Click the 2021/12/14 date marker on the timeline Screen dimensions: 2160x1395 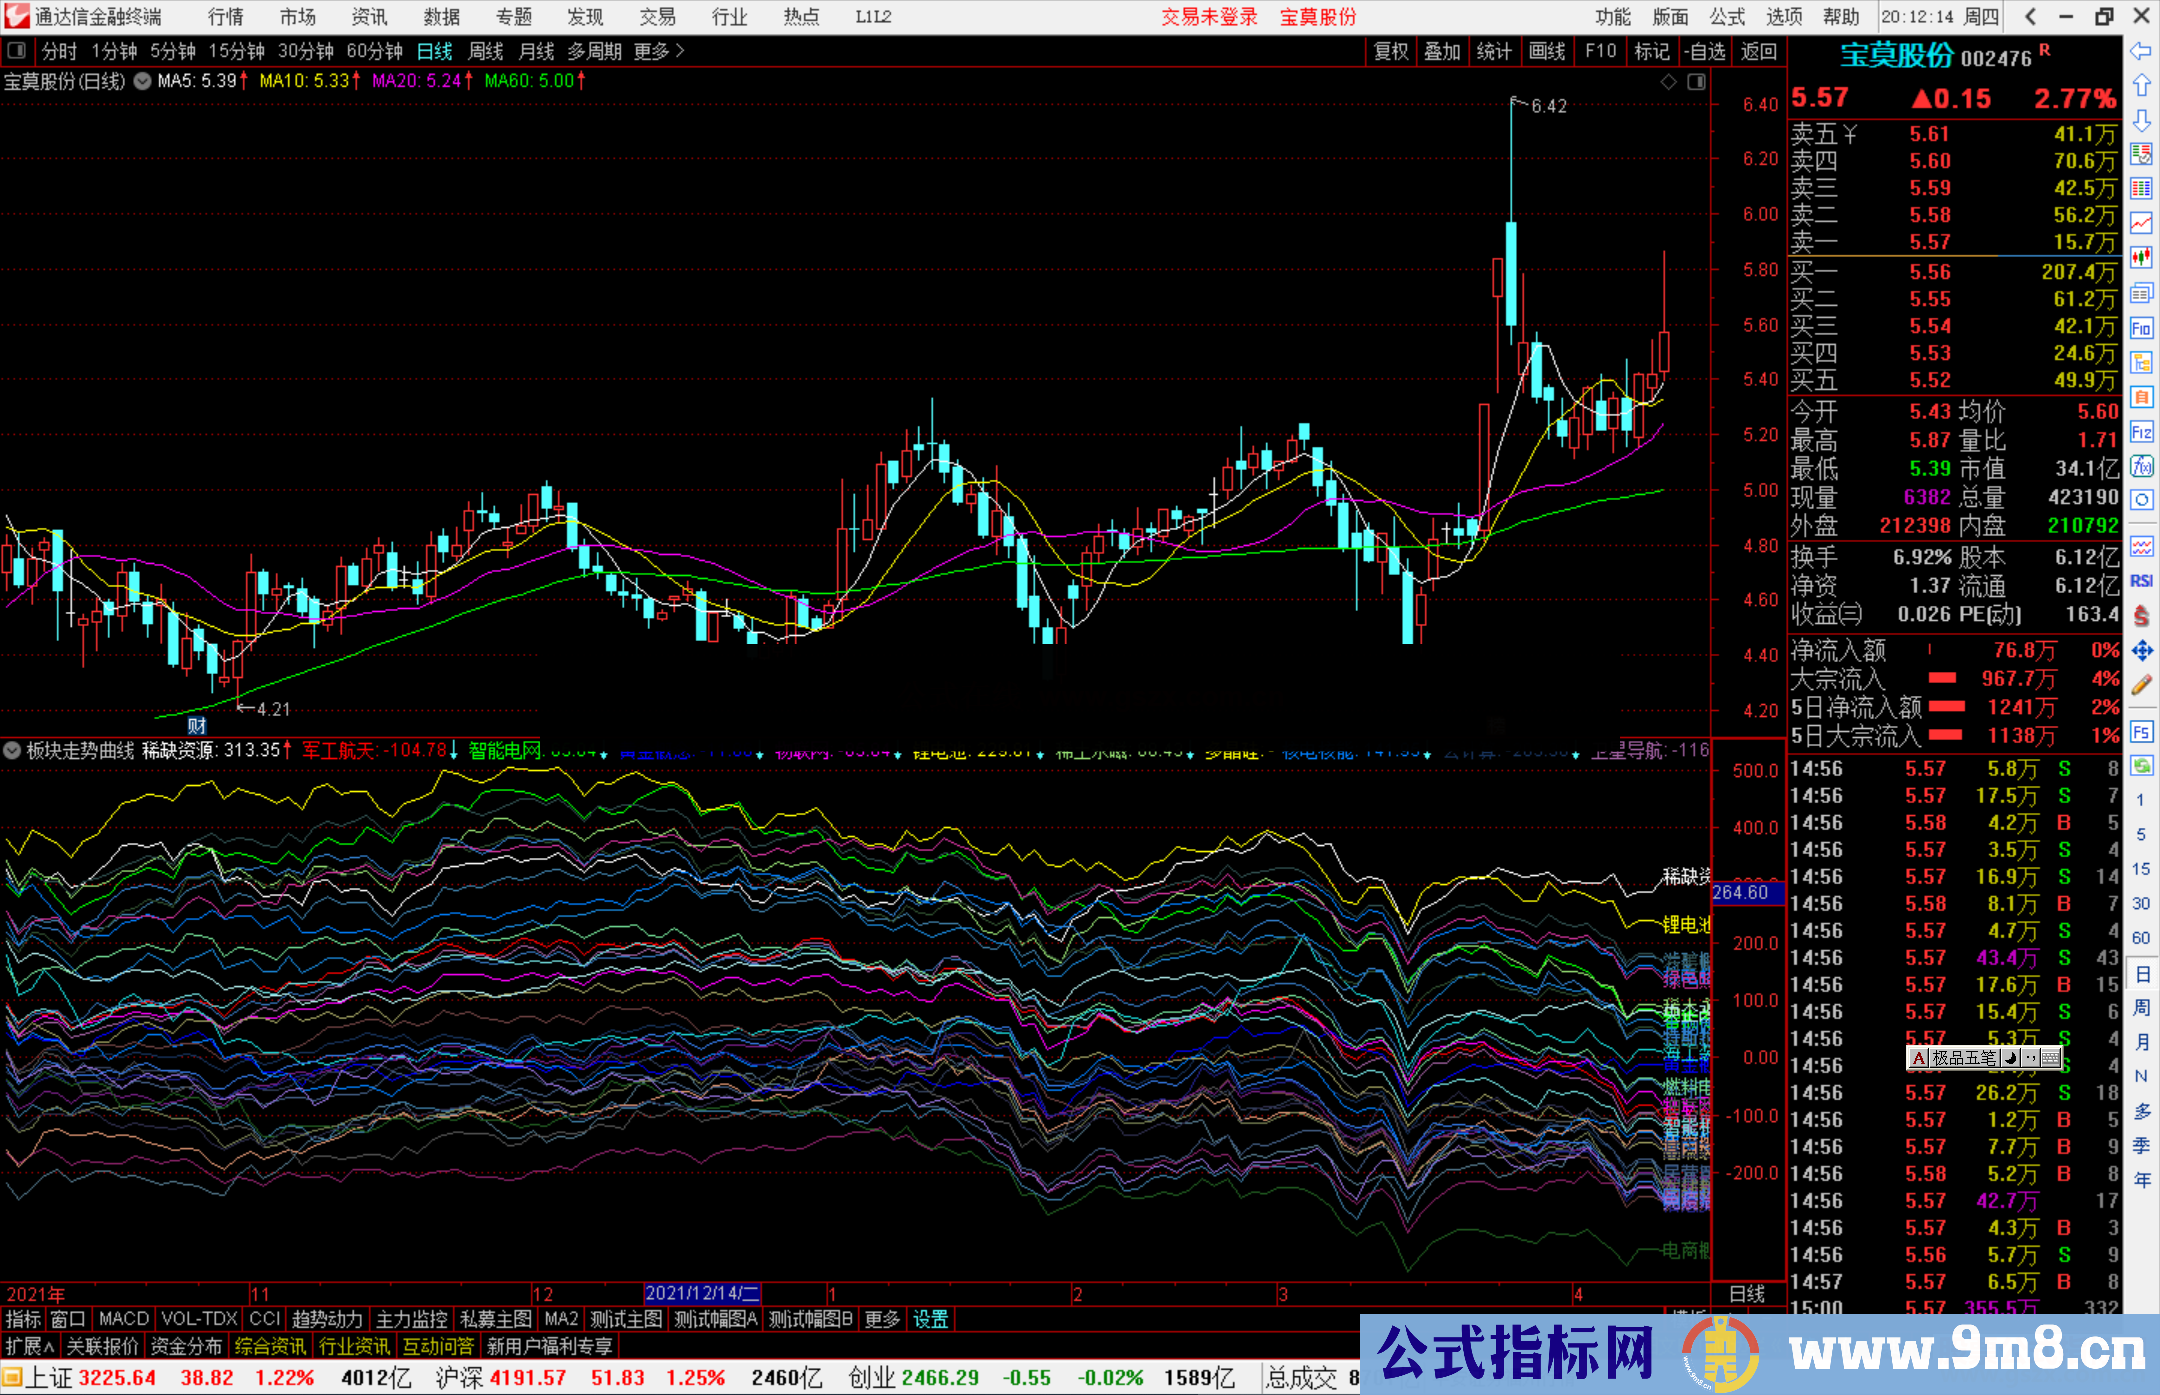[x=703, y=1294]
